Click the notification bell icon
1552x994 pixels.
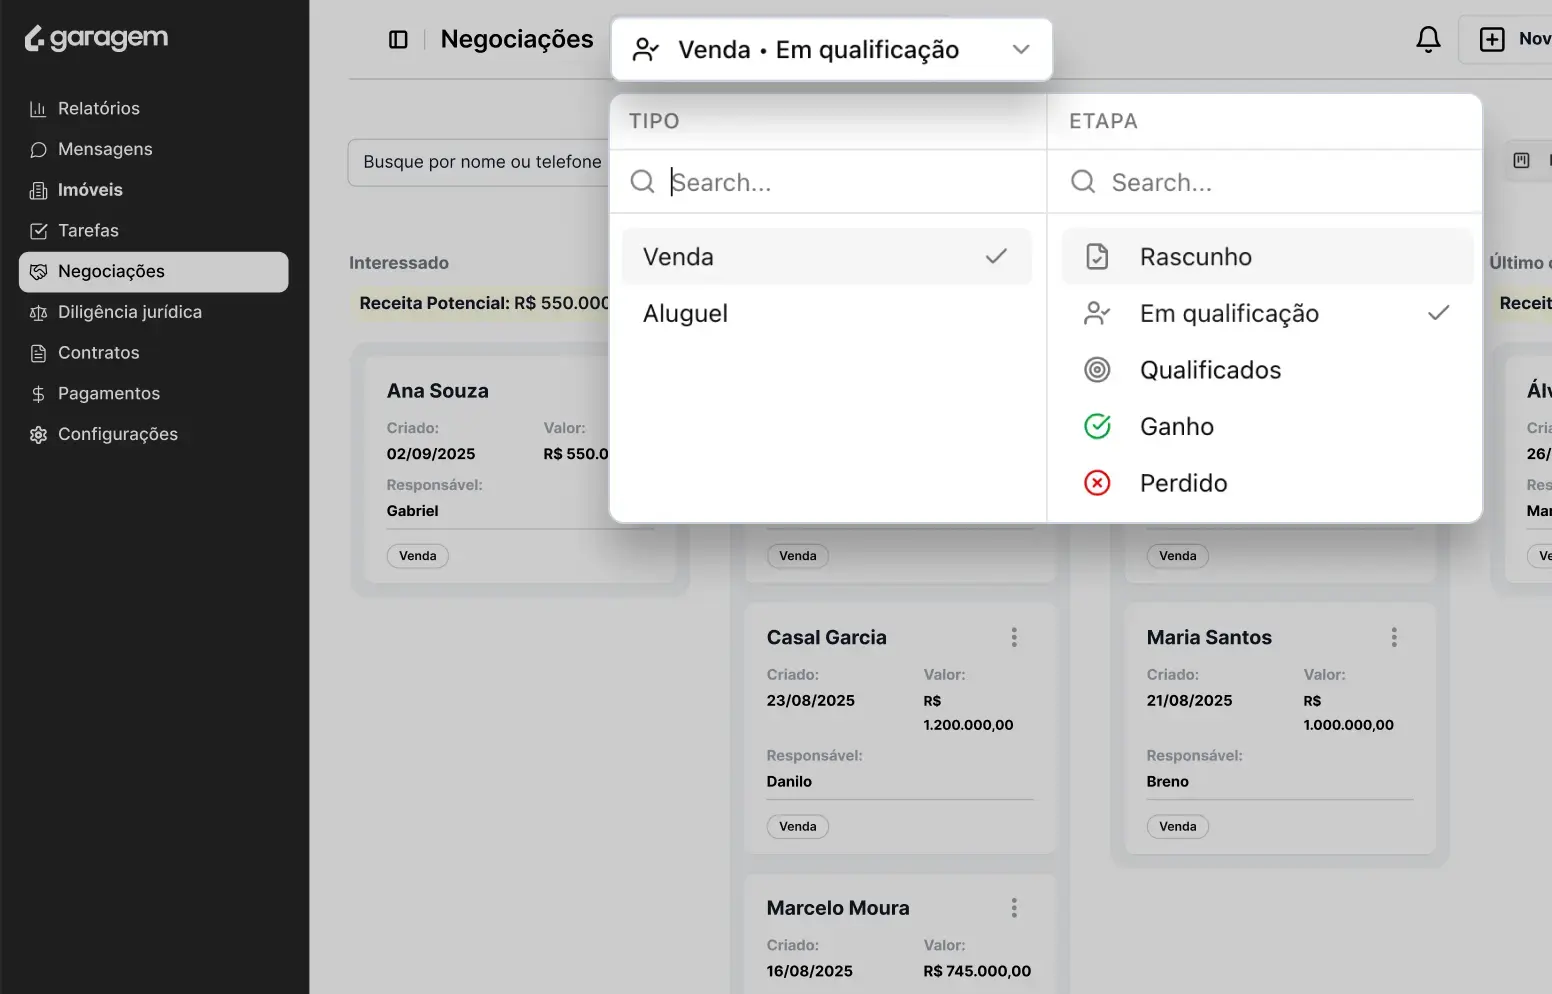click(x=1428, y=39)
